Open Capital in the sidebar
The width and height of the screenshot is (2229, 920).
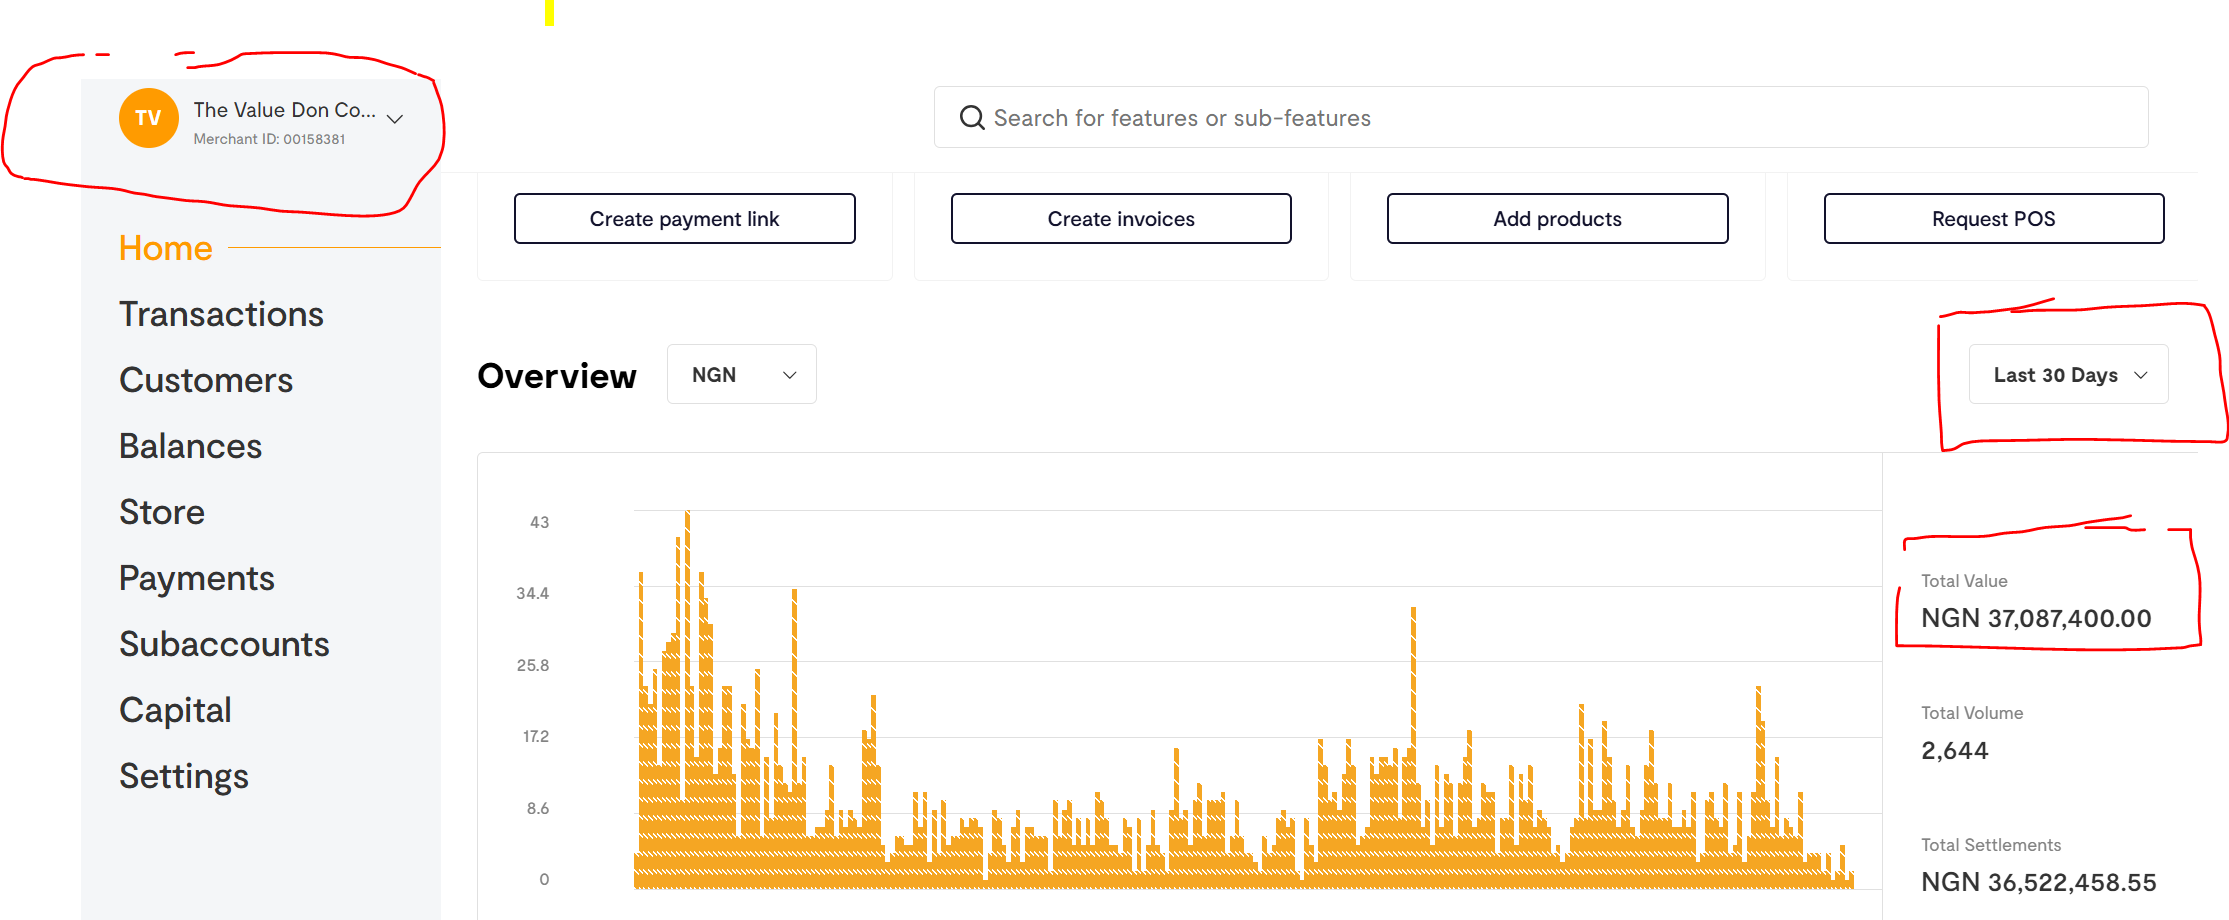pos(175,710)
